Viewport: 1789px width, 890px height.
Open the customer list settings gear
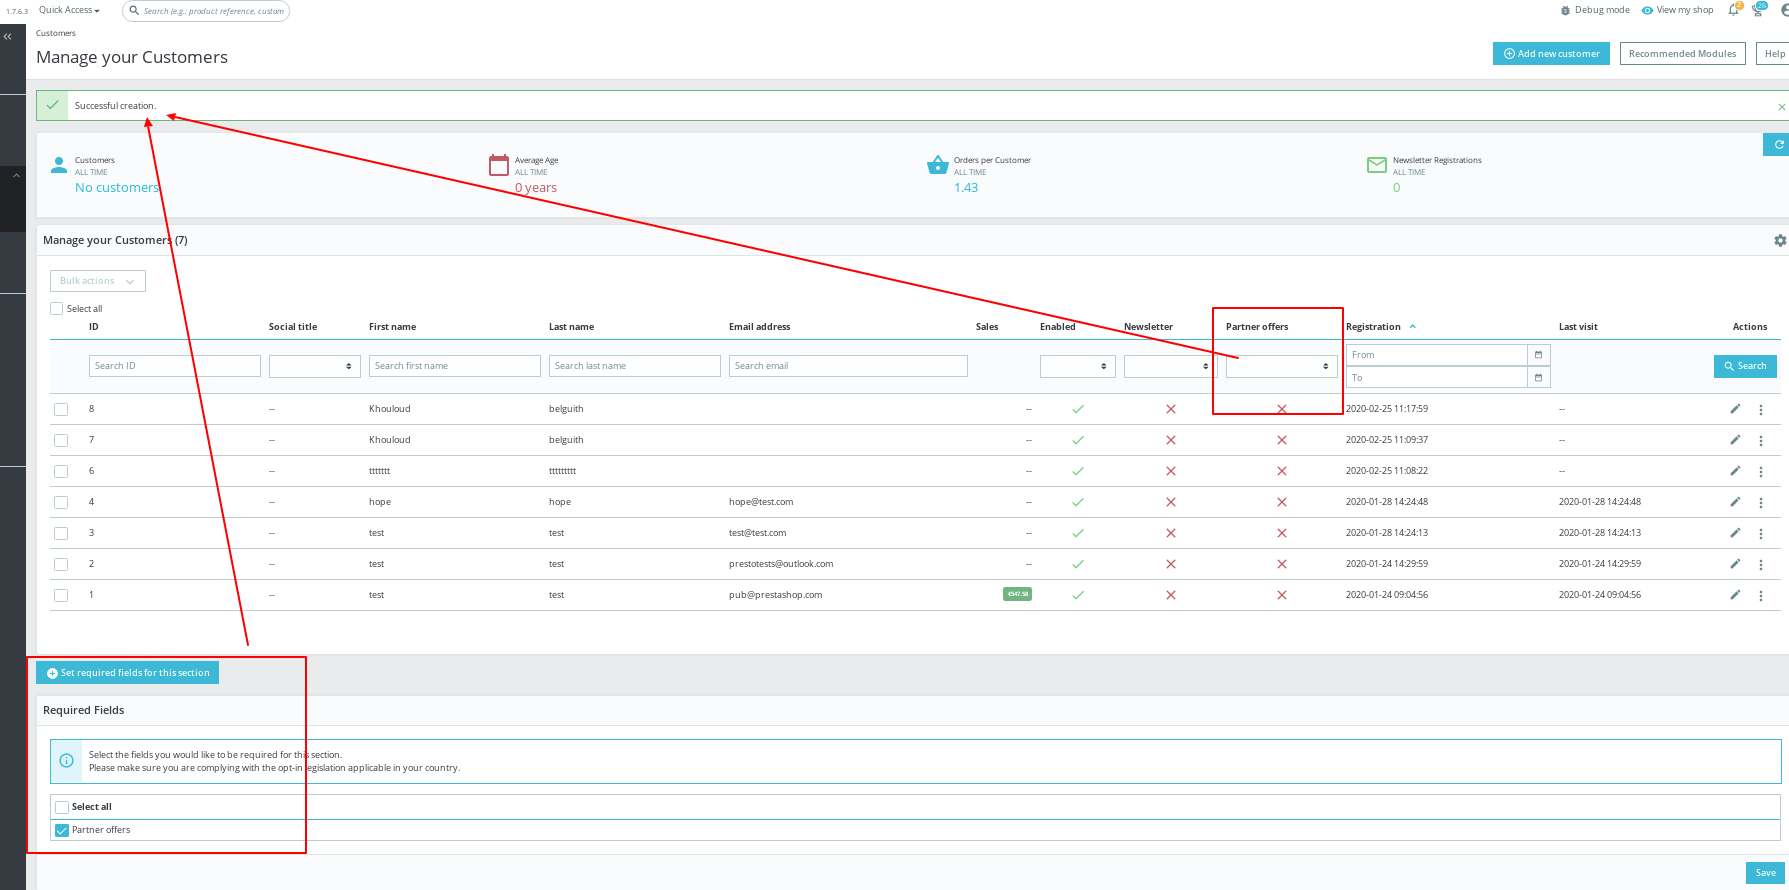pyautogui.click(x=1780, y=240)
